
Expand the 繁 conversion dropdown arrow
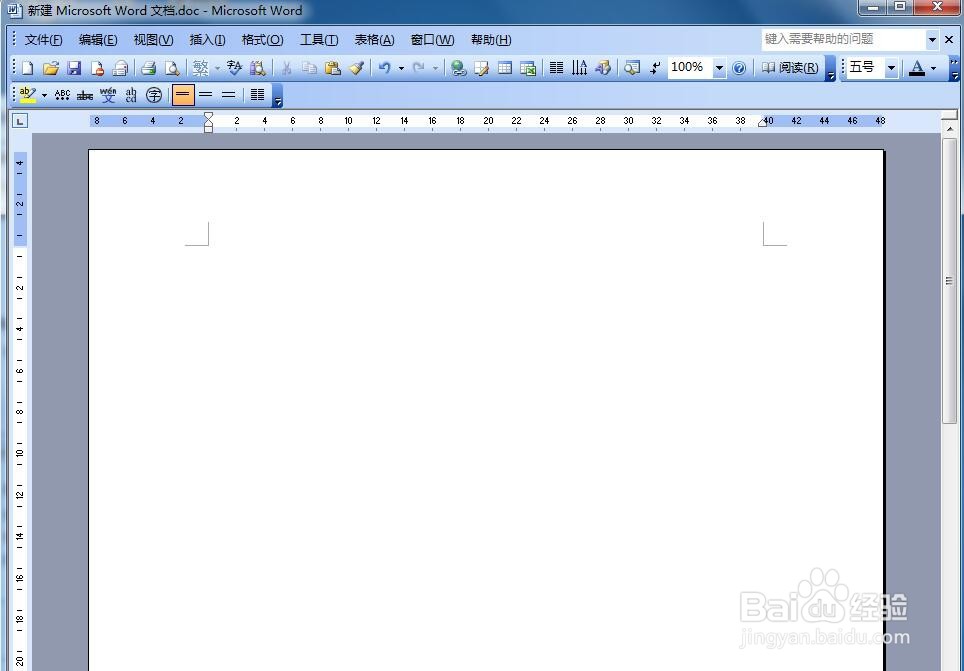point(217,68)
